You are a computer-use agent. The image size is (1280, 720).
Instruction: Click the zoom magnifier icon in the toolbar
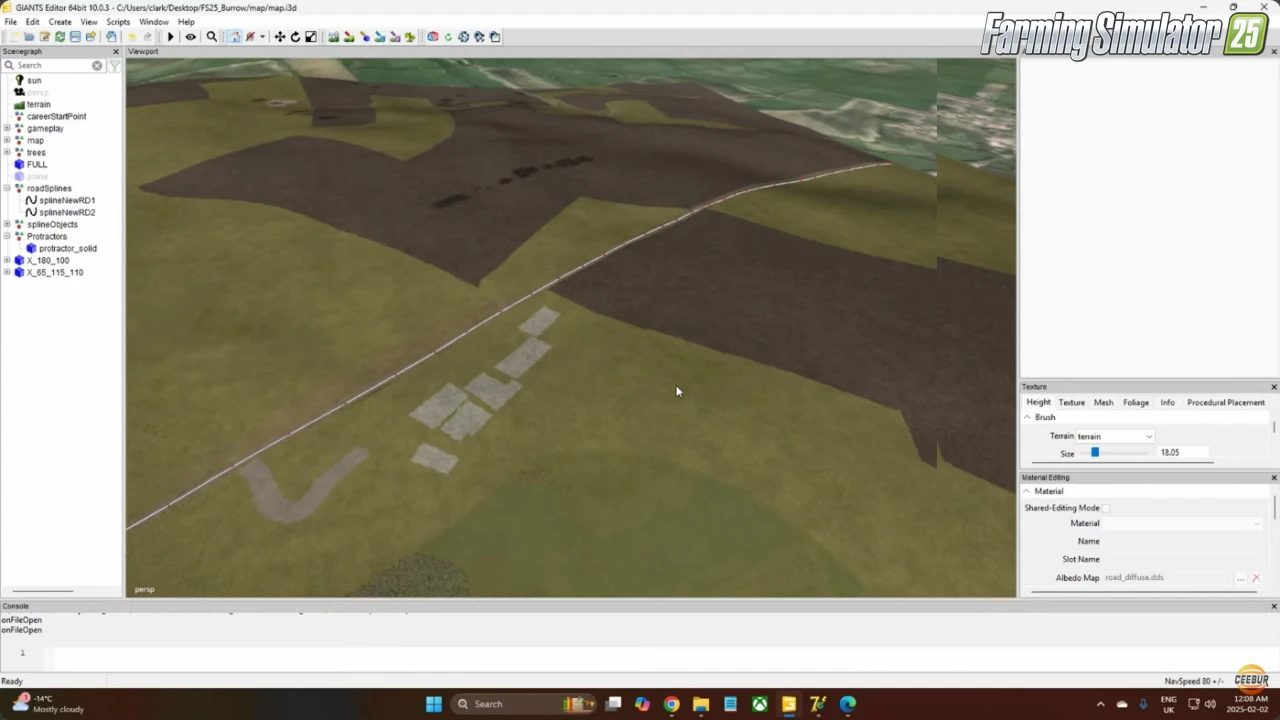pos(212,37)
